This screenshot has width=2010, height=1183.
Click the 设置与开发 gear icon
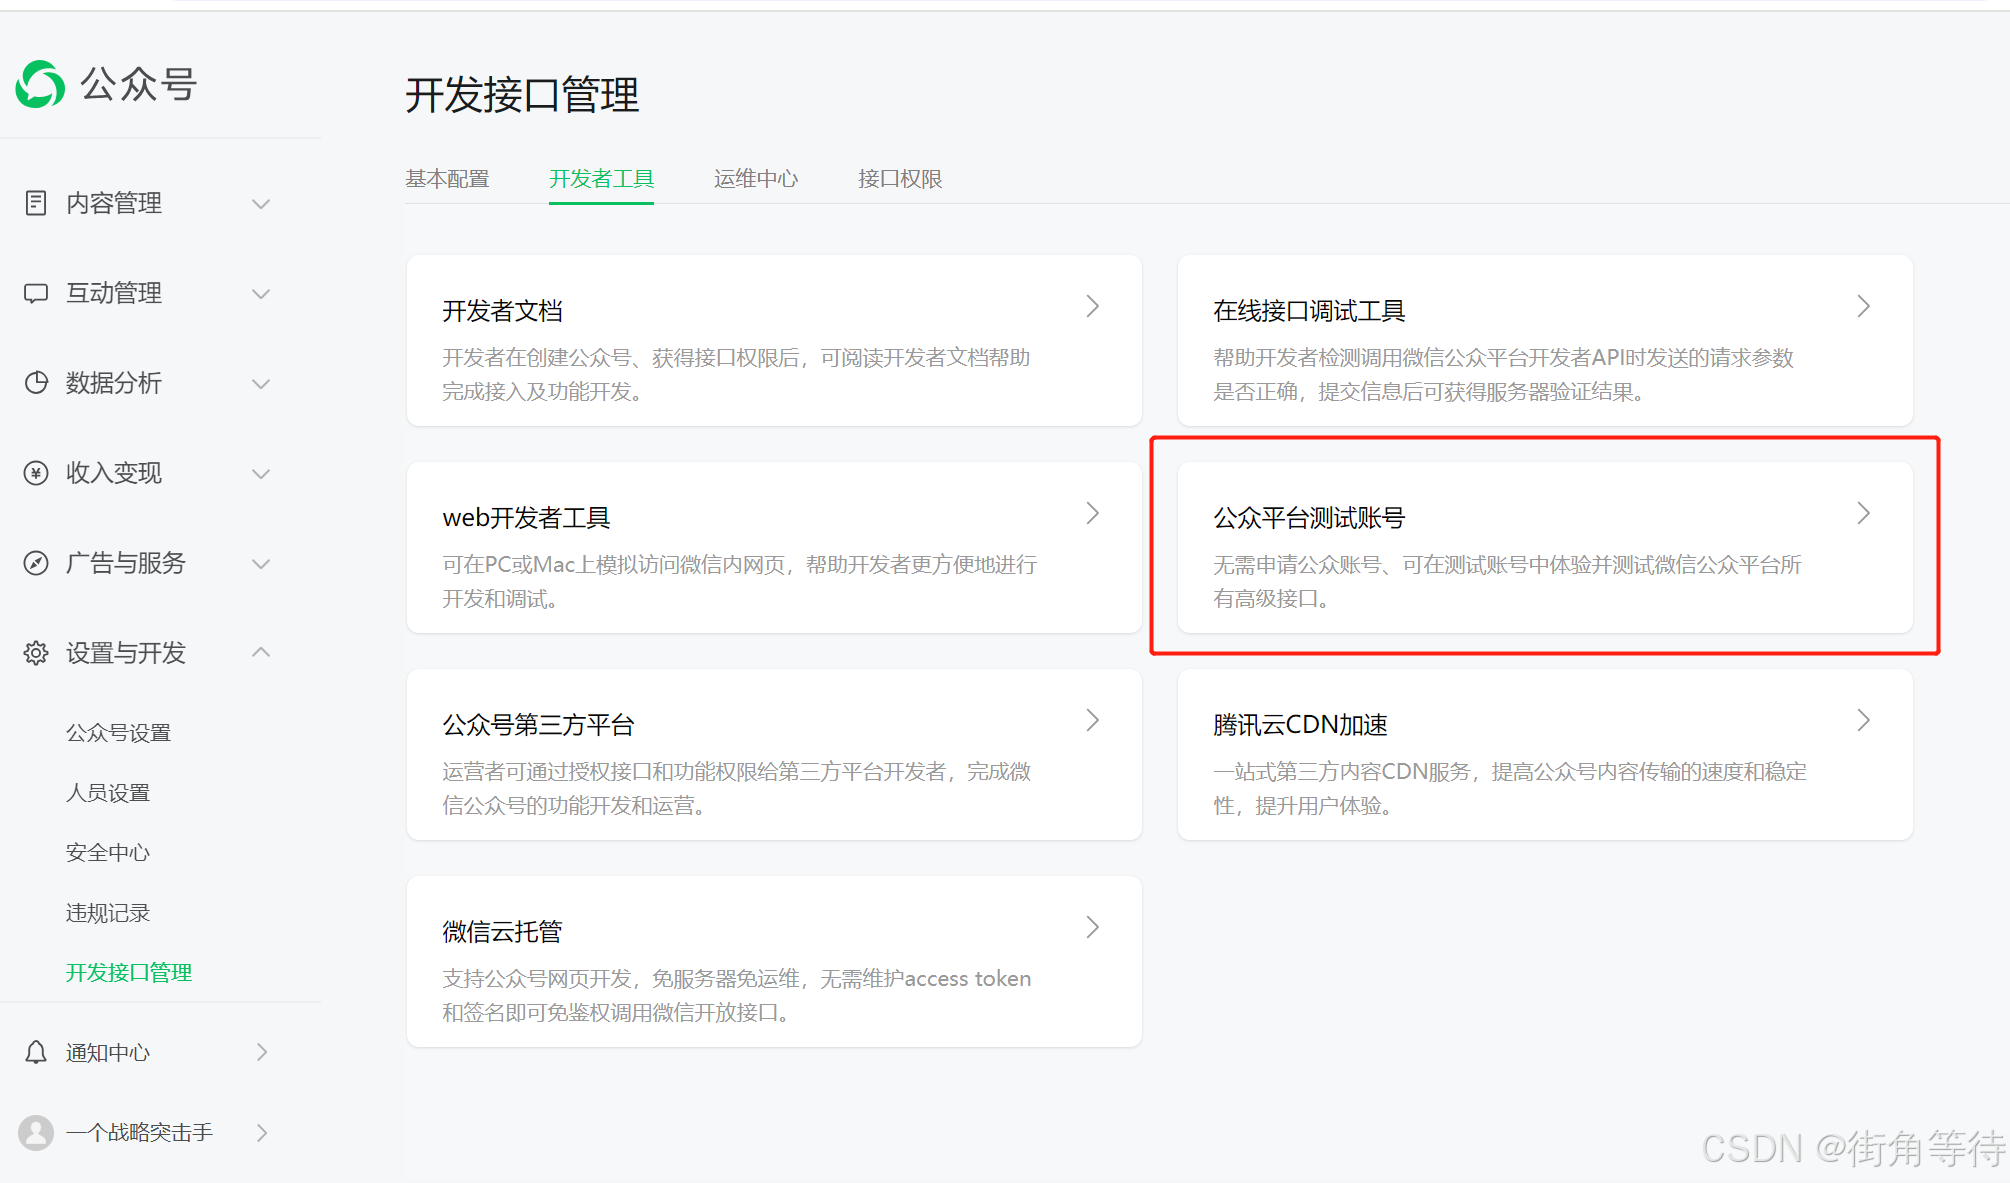36,653
